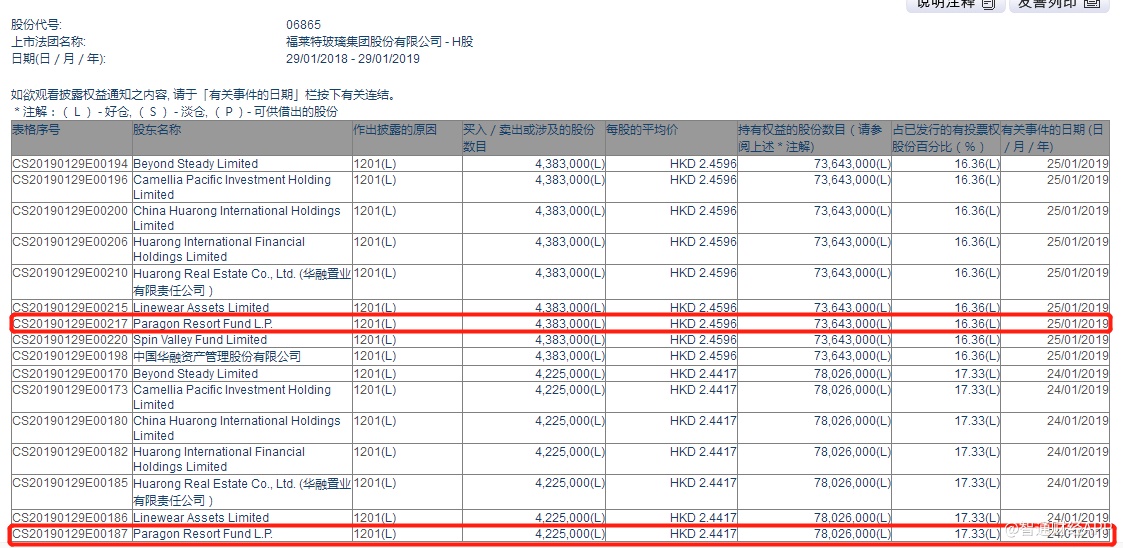Select serial number CS20190129E00198
This screenshot has width=1123, height=548.
(70, 357)
